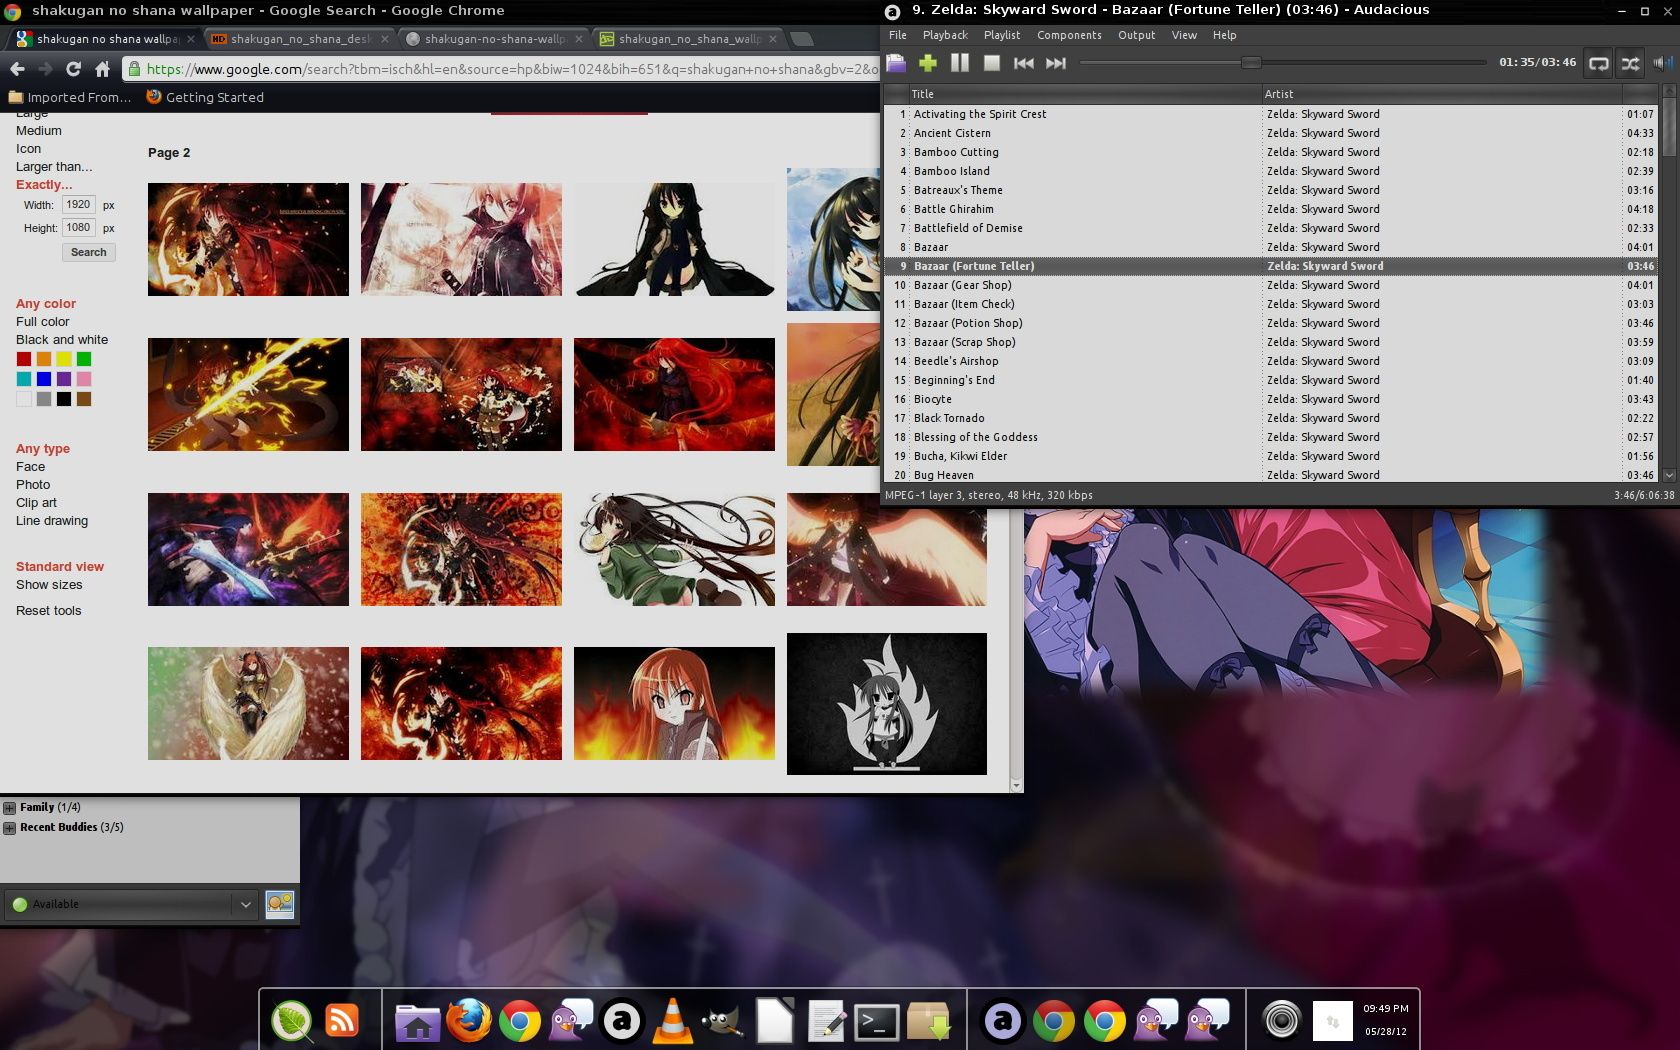Expand the Family group in Pidgin
Image resolution: width=1680 pixels, height=1050 pixels.
pos(9,807)
